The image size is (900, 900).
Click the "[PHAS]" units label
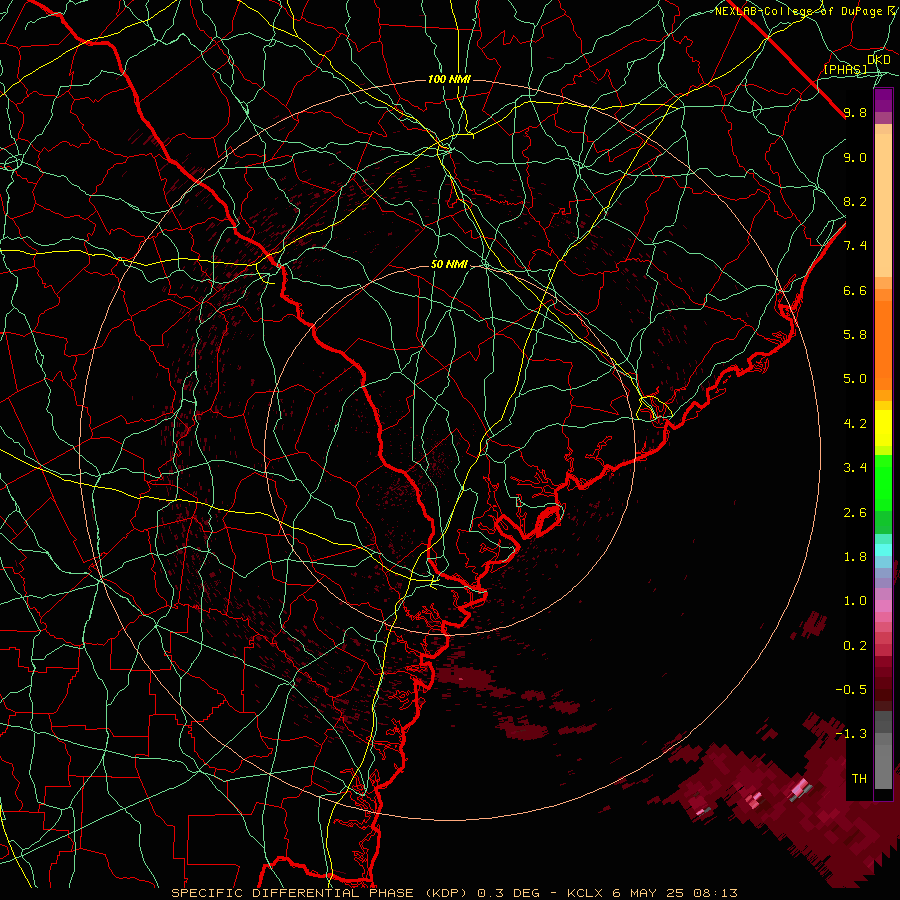tap(845, 69)
